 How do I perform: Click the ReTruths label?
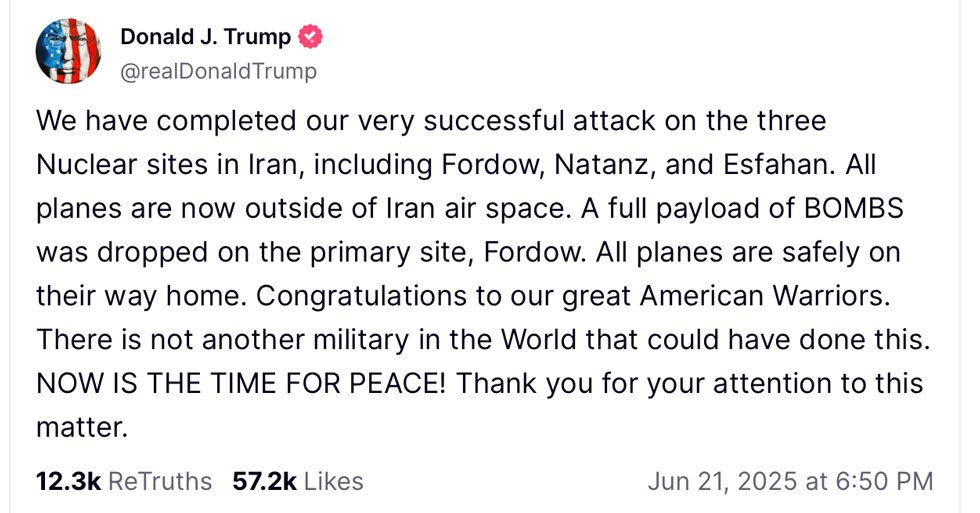pos(160,482)
